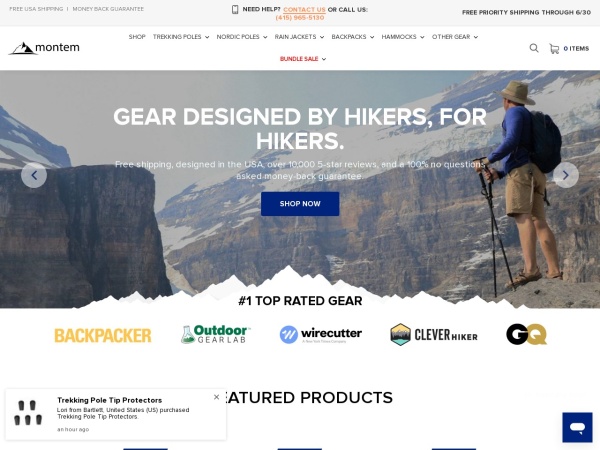Open the shopping cart icon
Viewport: 600px width, 450px height.
(554, 49)
